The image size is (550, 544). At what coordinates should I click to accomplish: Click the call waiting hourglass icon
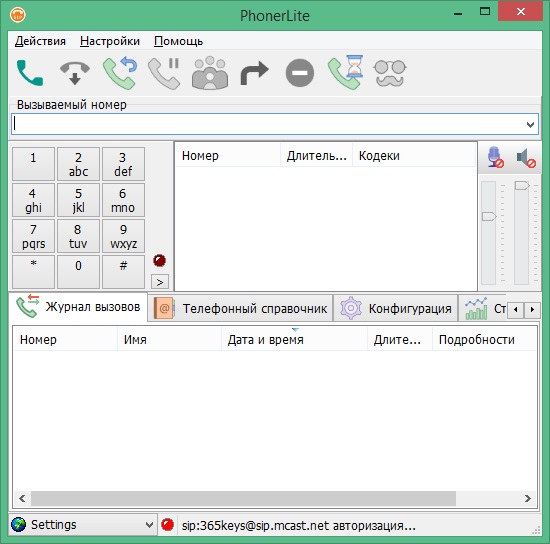345,72
